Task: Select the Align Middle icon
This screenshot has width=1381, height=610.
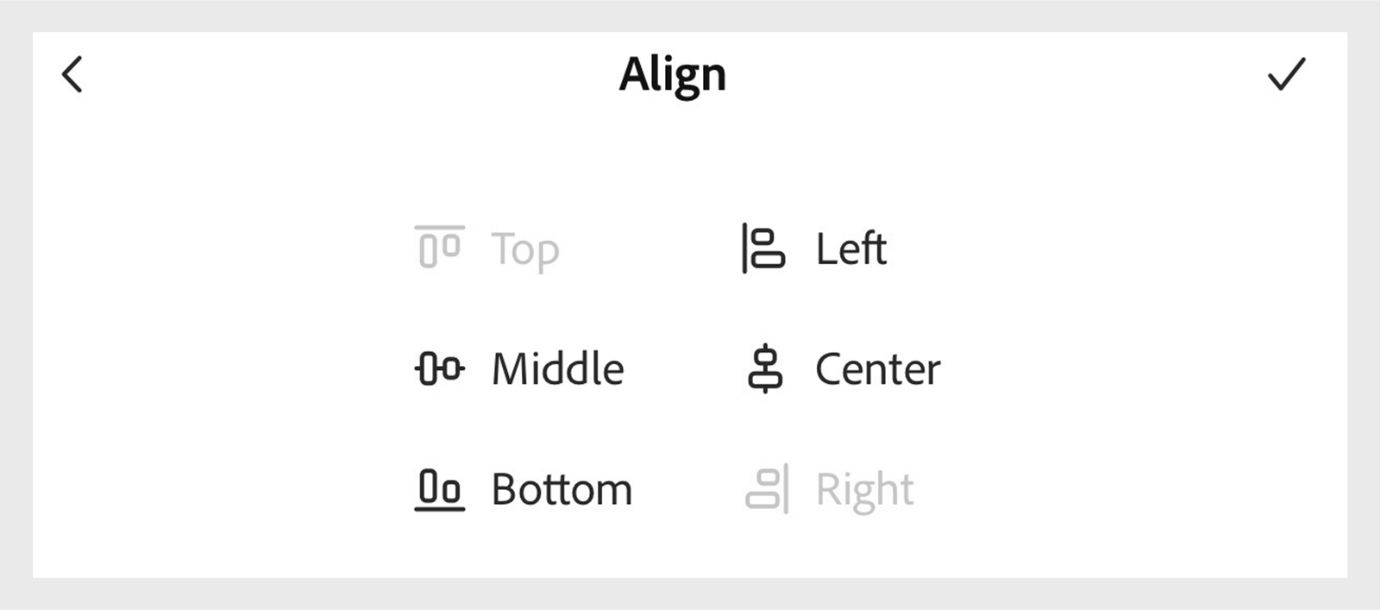Action: tap(437, 368)
